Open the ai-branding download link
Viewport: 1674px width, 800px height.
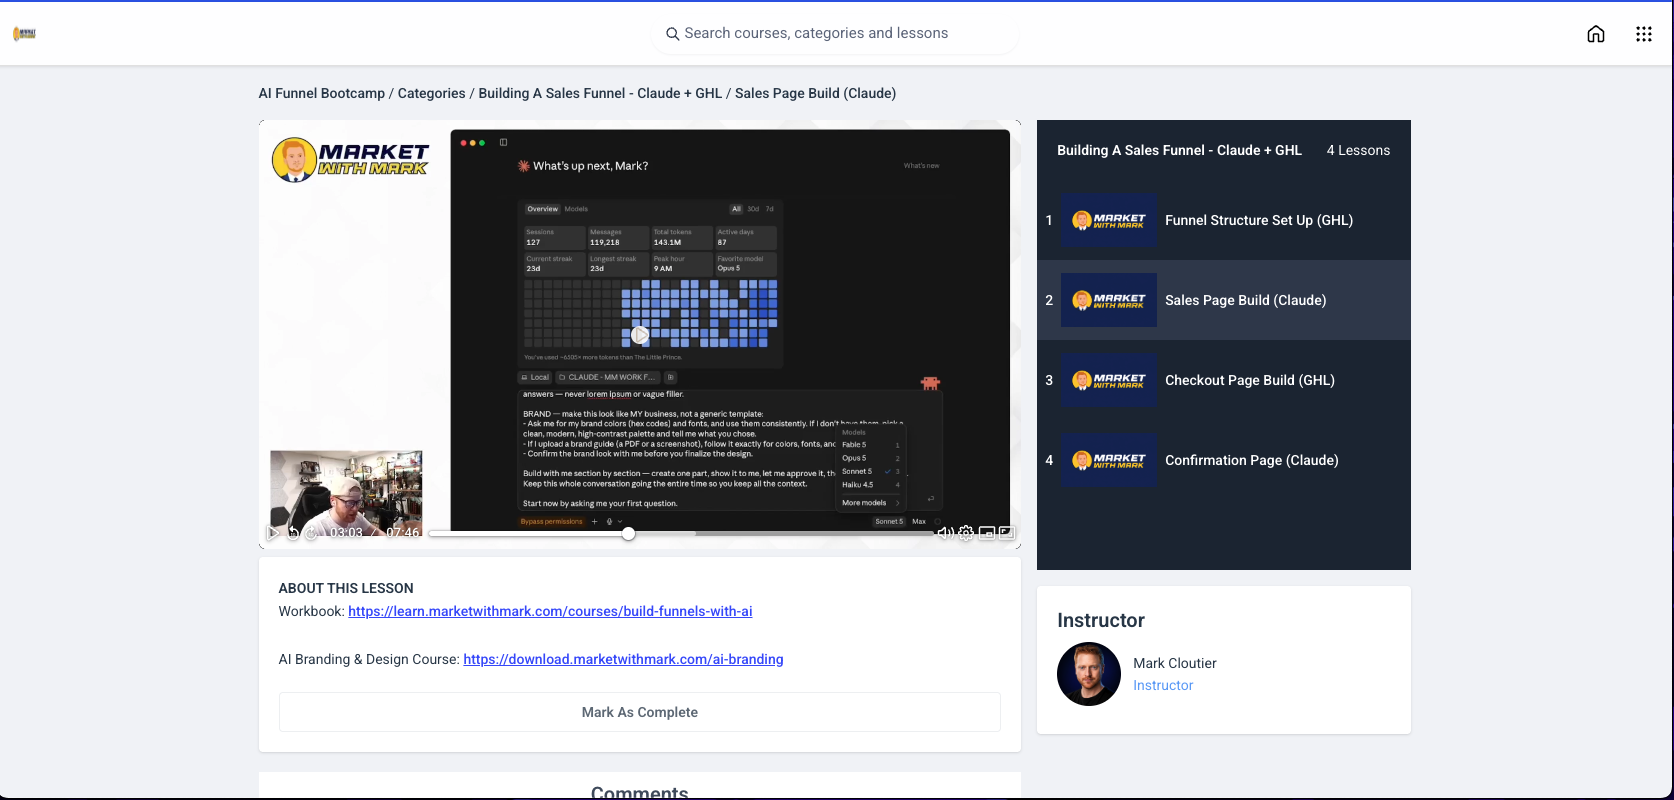click(x=623, y=659)
